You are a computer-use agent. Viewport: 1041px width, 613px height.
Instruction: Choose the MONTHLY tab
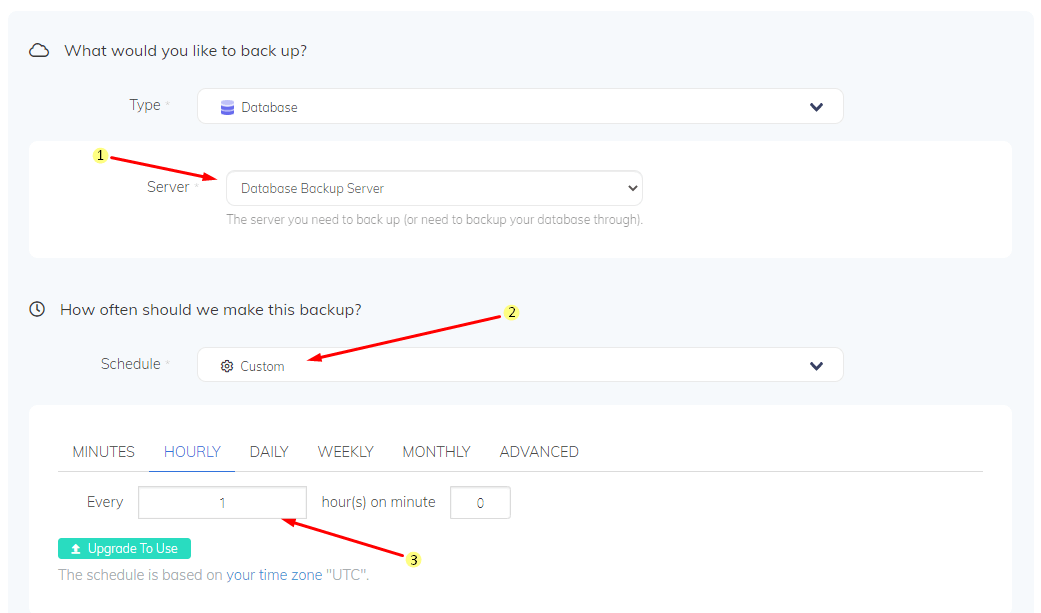[x=436, y=452]
